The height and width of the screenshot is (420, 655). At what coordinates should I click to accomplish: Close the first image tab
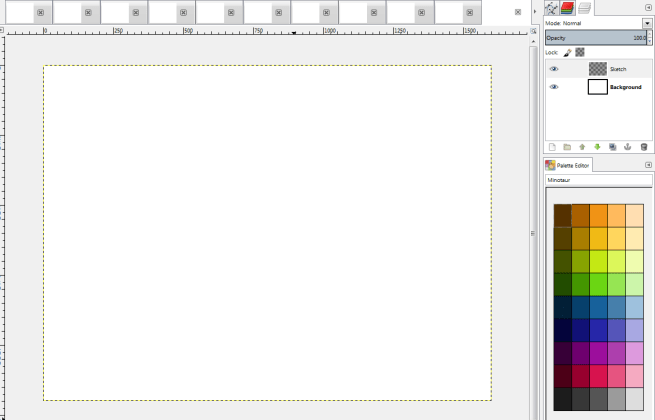[39, 12]
